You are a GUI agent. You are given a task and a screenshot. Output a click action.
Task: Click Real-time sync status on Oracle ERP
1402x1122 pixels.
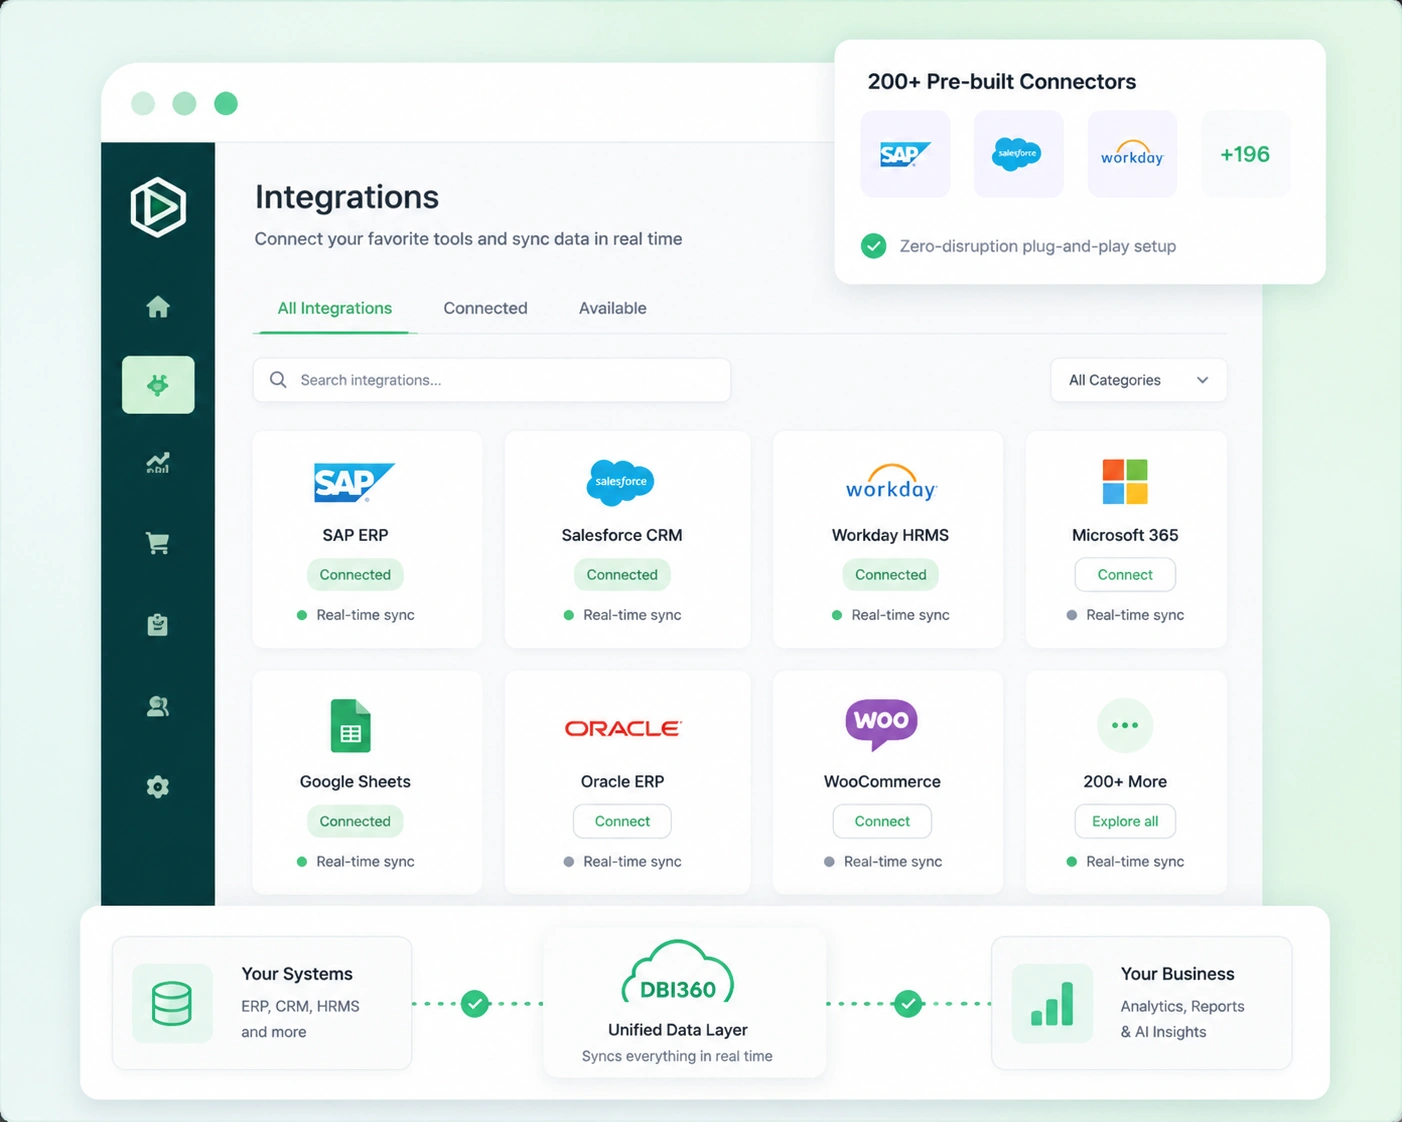point(622,861)
